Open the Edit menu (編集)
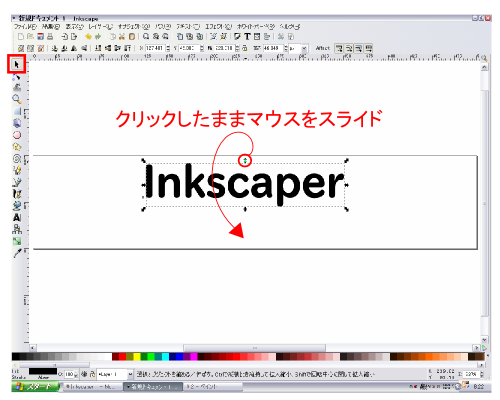 [51, 26]
